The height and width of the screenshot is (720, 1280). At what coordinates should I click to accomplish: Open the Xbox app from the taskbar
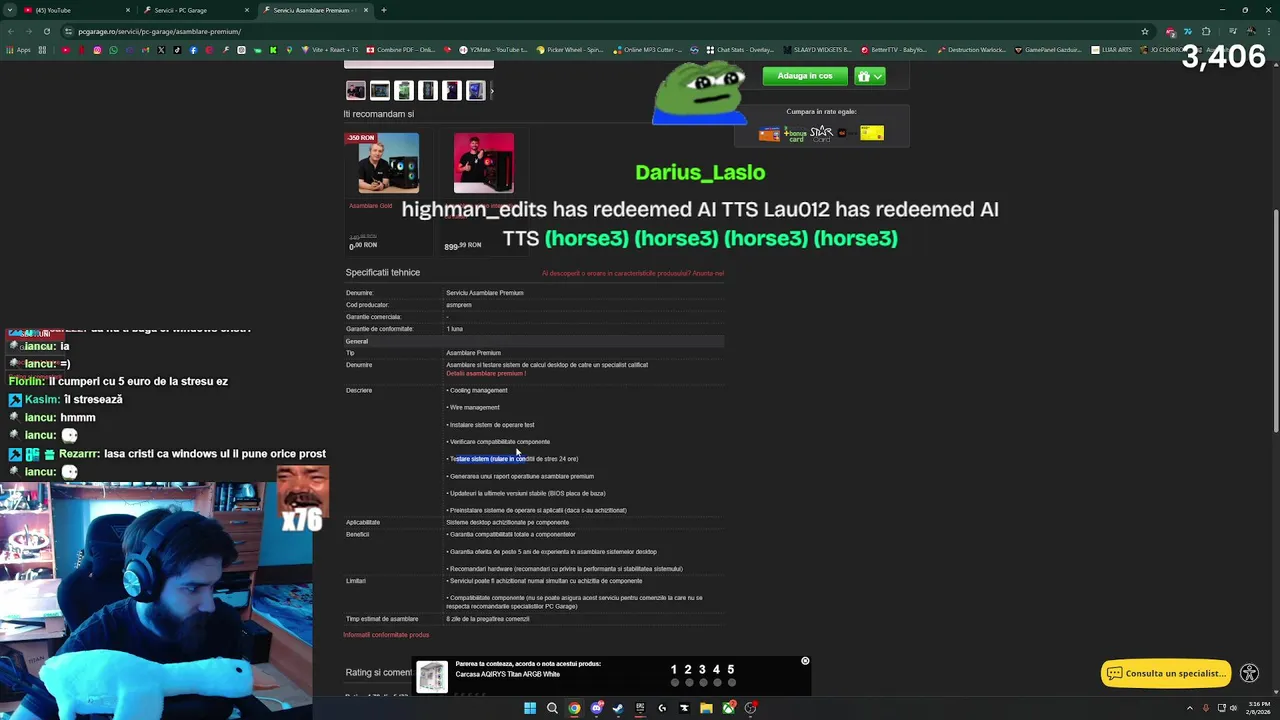tap(728, 708)
